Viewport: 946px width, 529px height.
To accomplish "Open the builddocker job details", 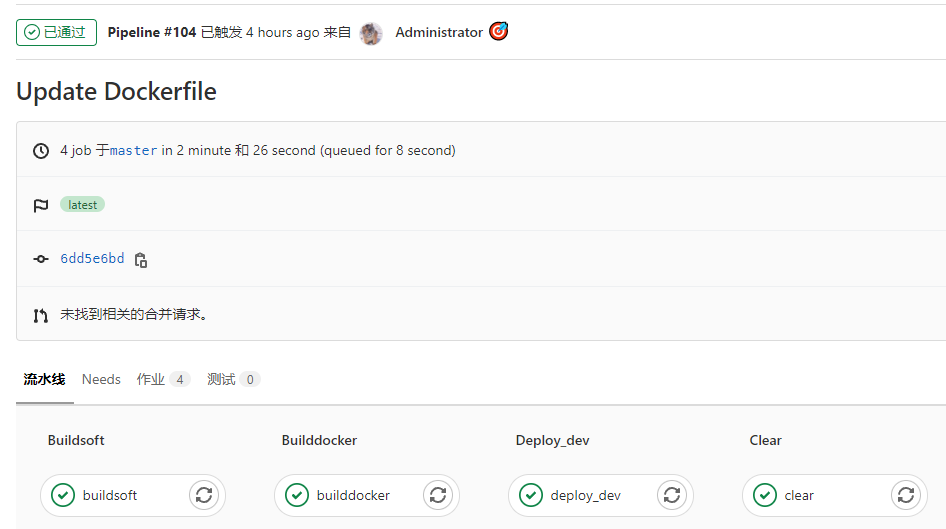I will pyautogui.click(x=353, y=495).
